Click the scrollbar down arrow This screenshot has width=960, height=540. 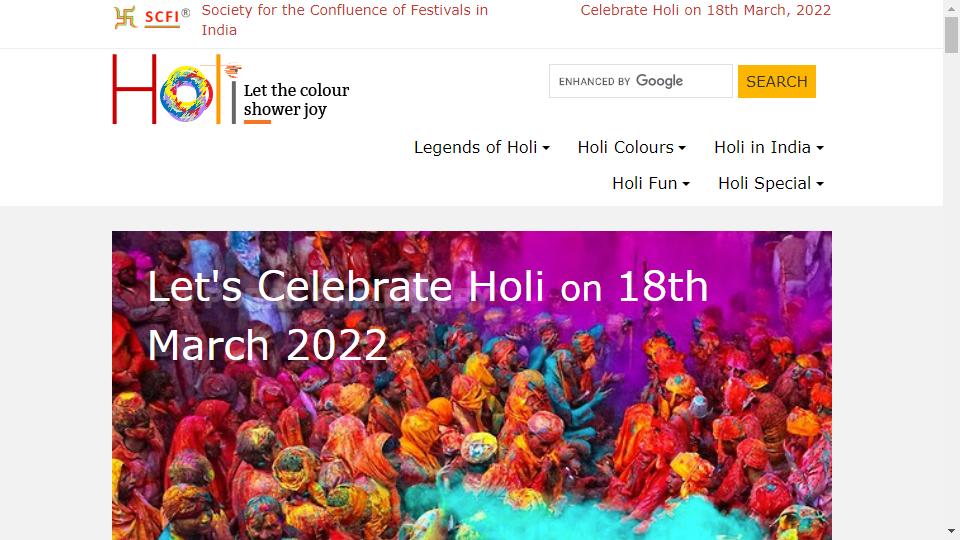coord(951,531)
